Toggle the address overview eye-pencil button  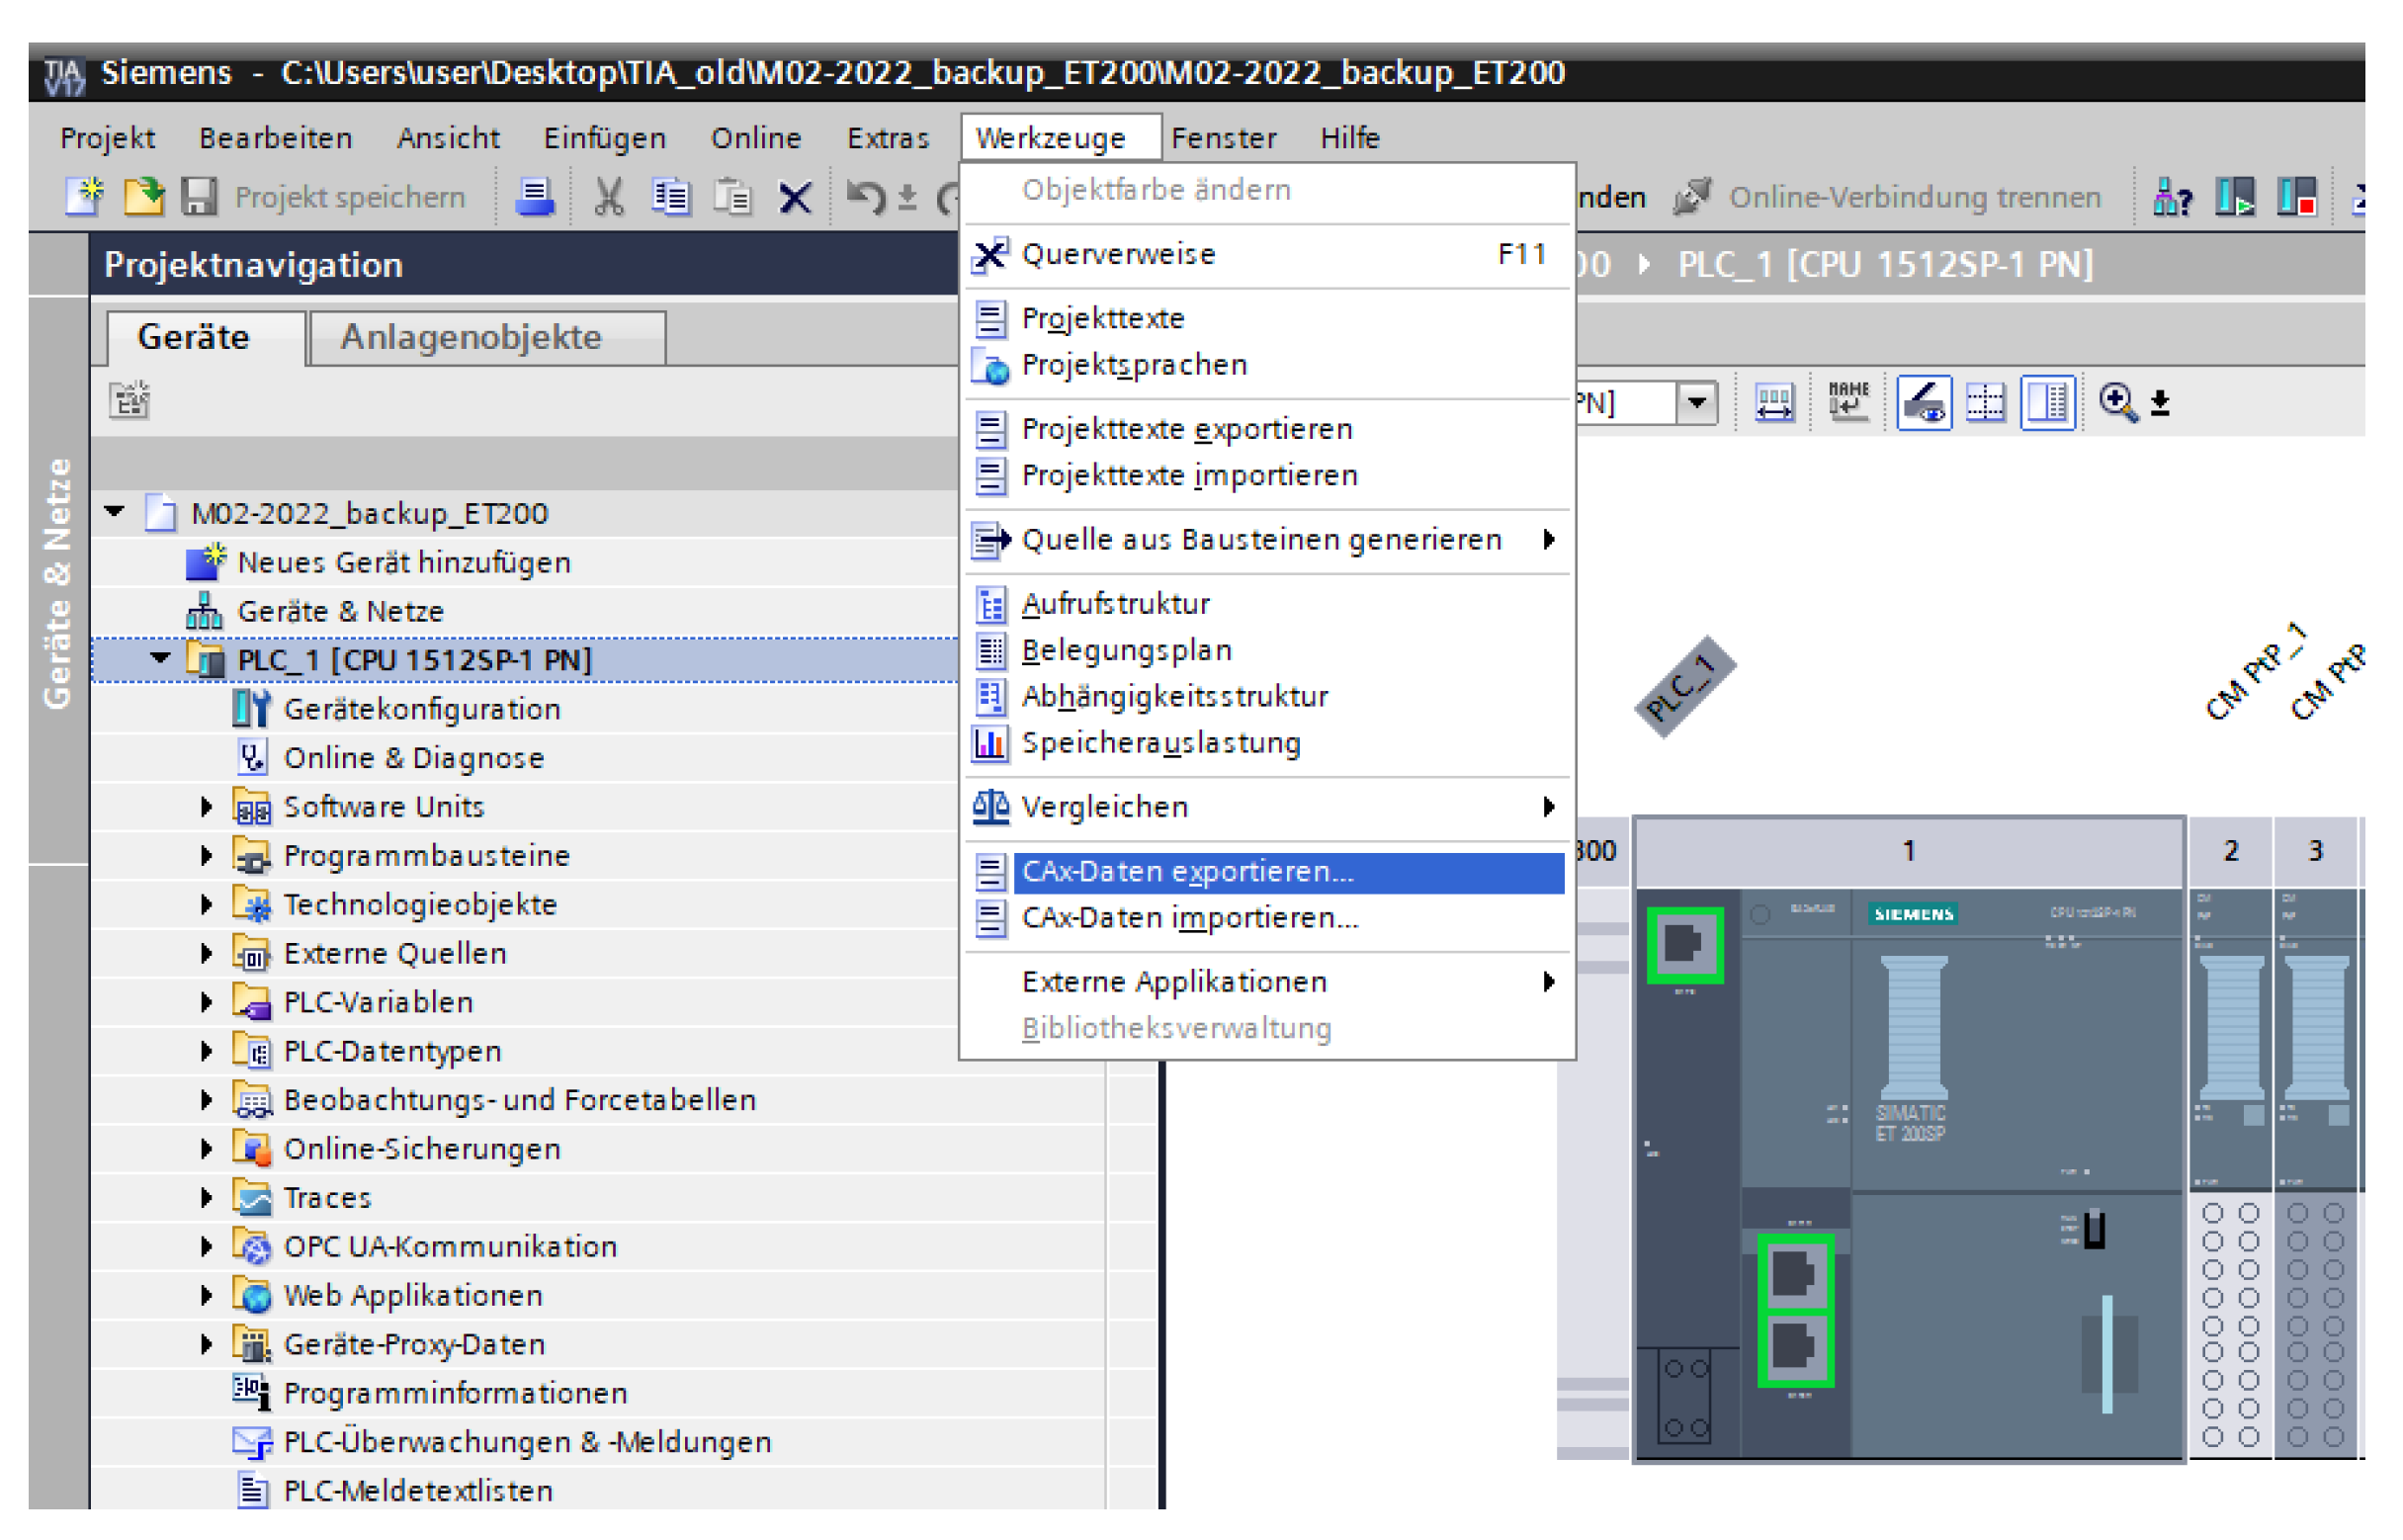pyautogui.click(x=1924, y=402)
